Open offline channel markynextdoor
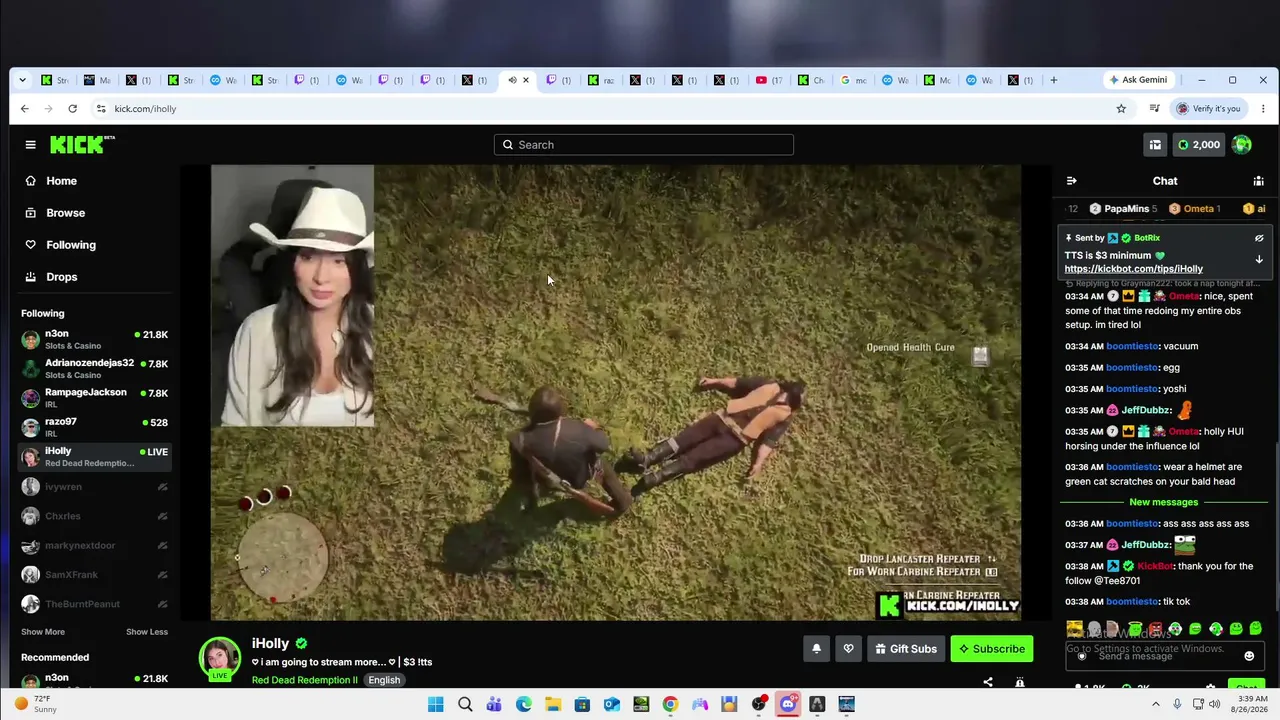This screenshot has width=1280, height=720. (95, 546)
